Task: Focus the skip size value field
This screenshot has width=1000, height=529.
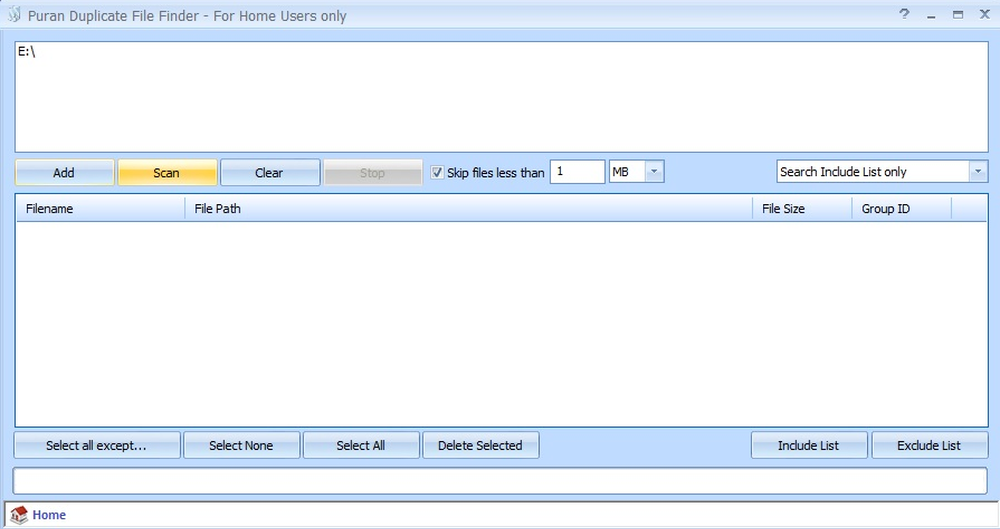Action: [577, 172]
